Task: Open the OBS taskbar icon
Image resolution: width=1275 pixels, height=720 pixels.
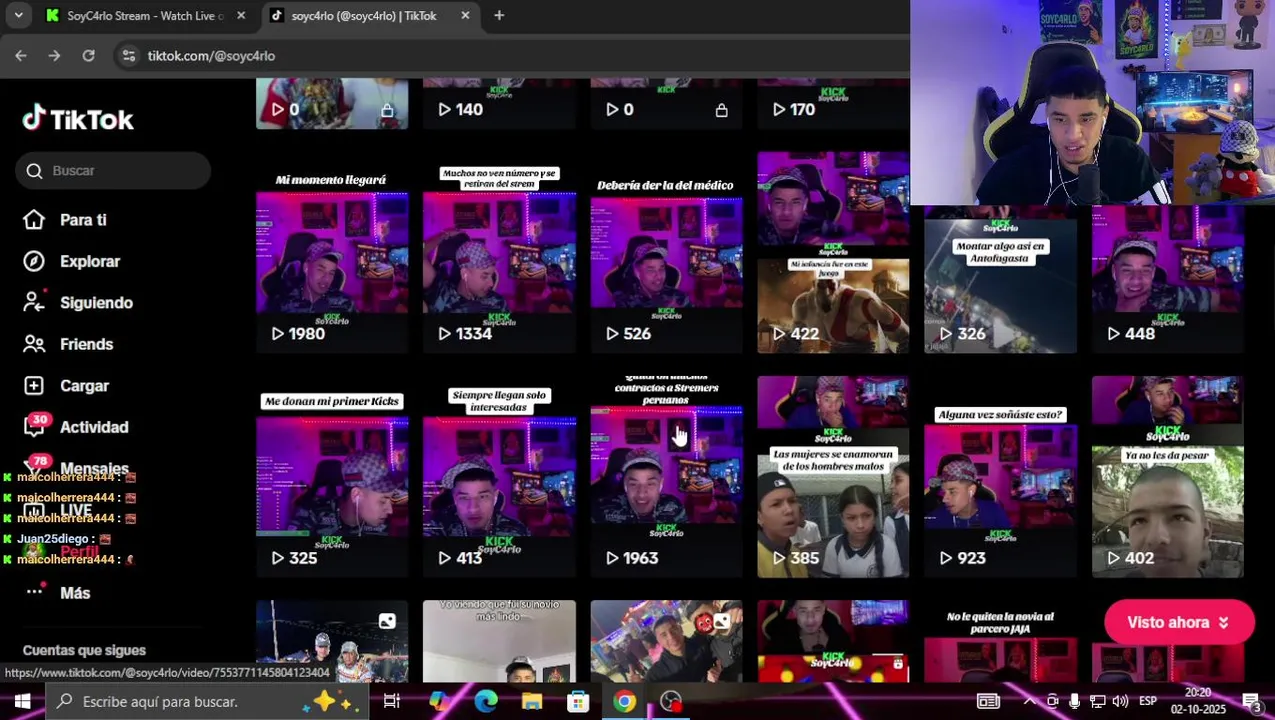Action: tap(671, 702)
